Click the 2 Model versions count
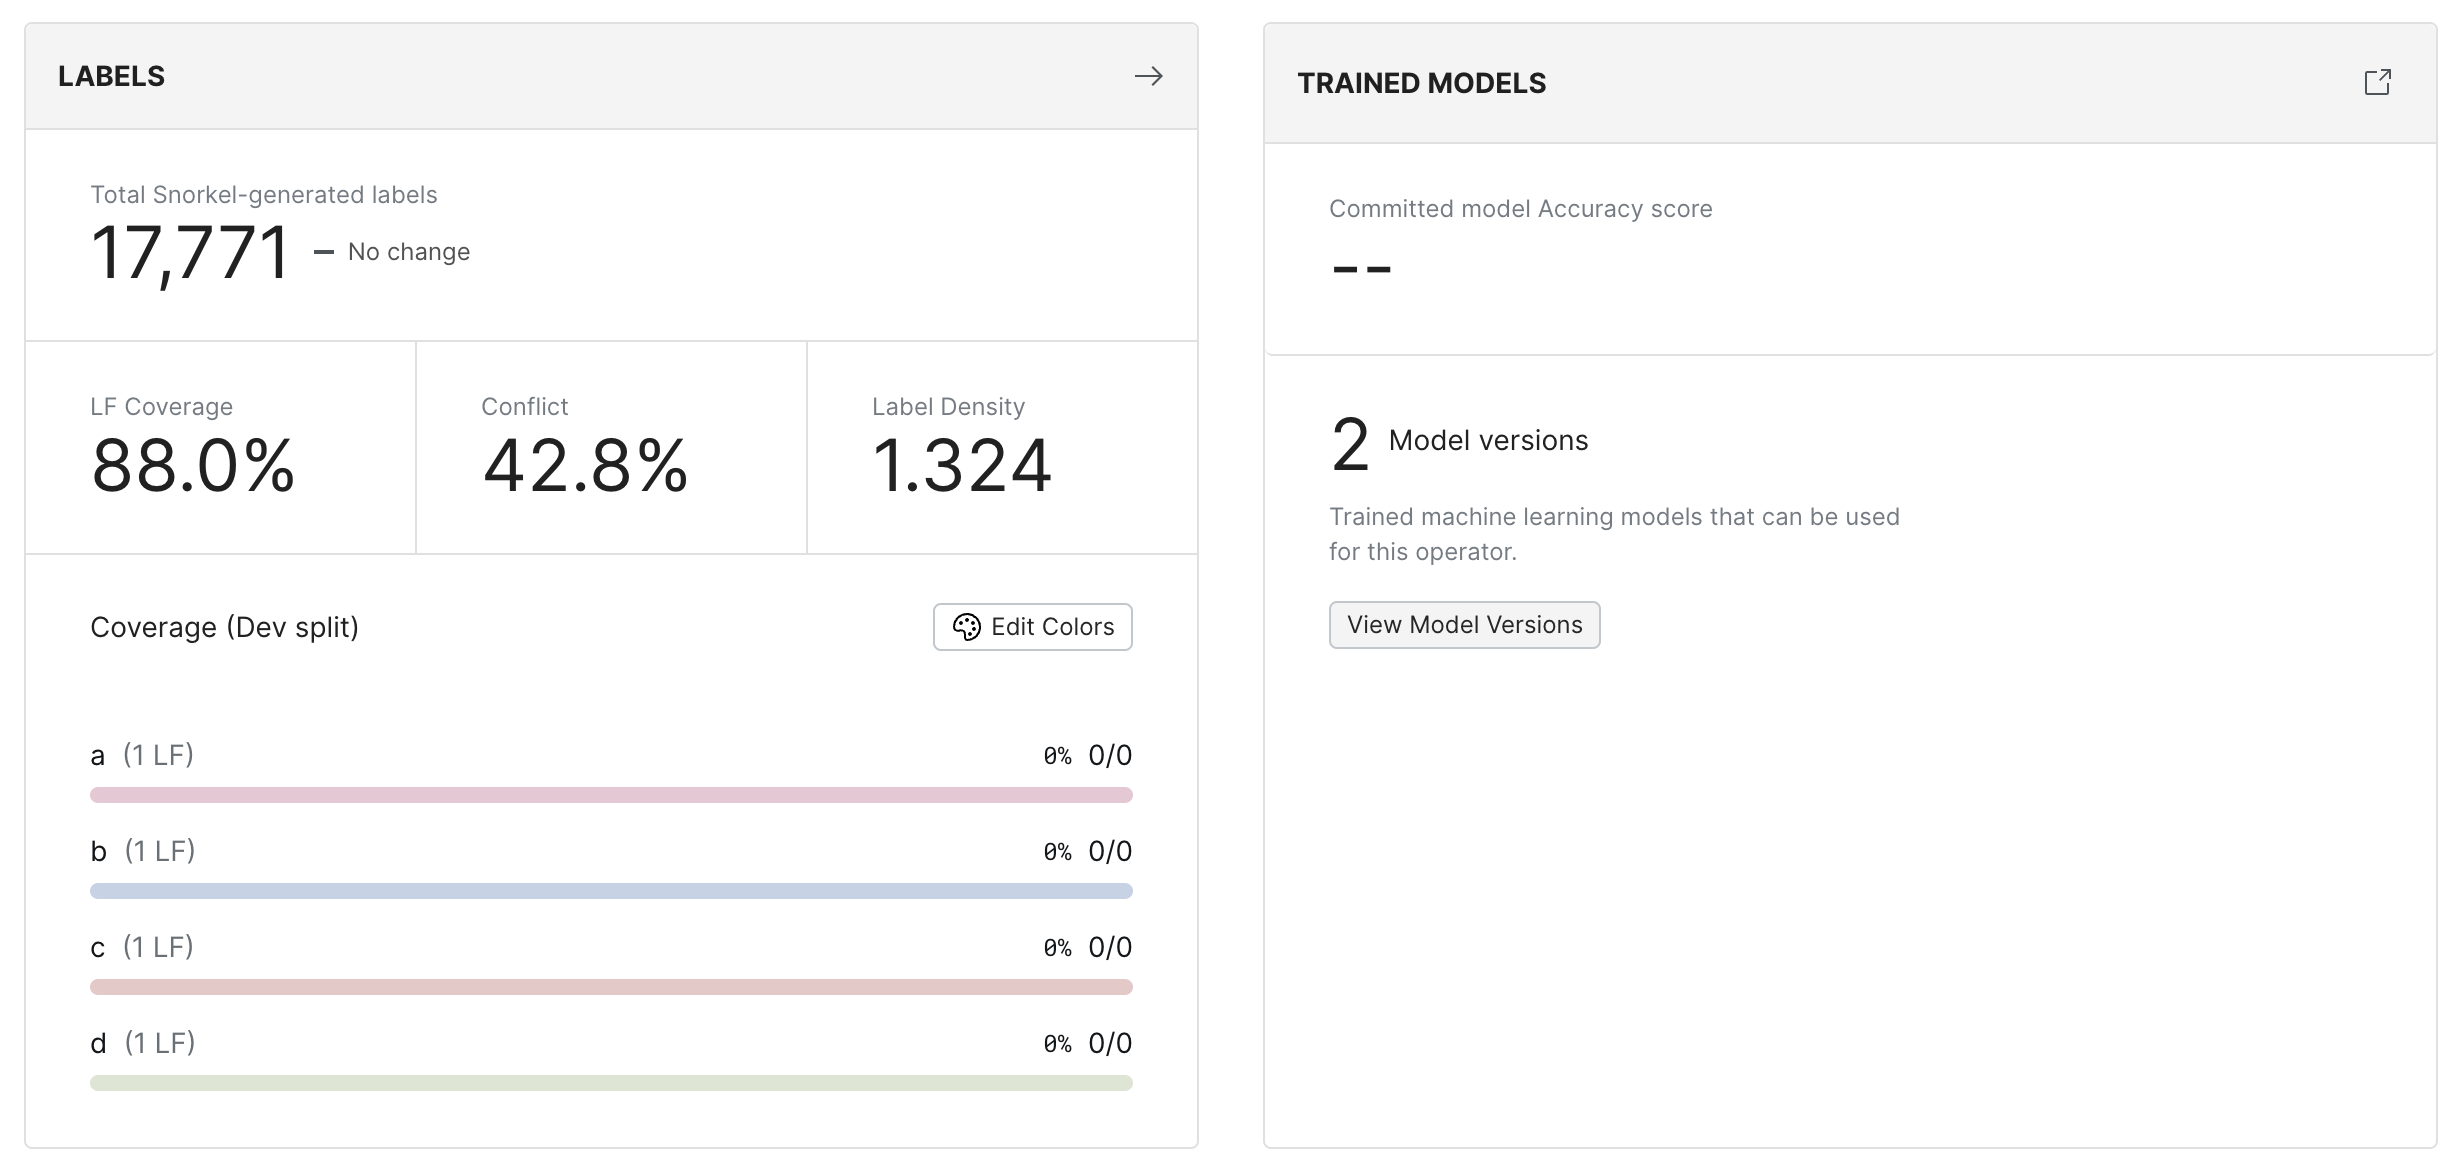 click(1459, 443)
